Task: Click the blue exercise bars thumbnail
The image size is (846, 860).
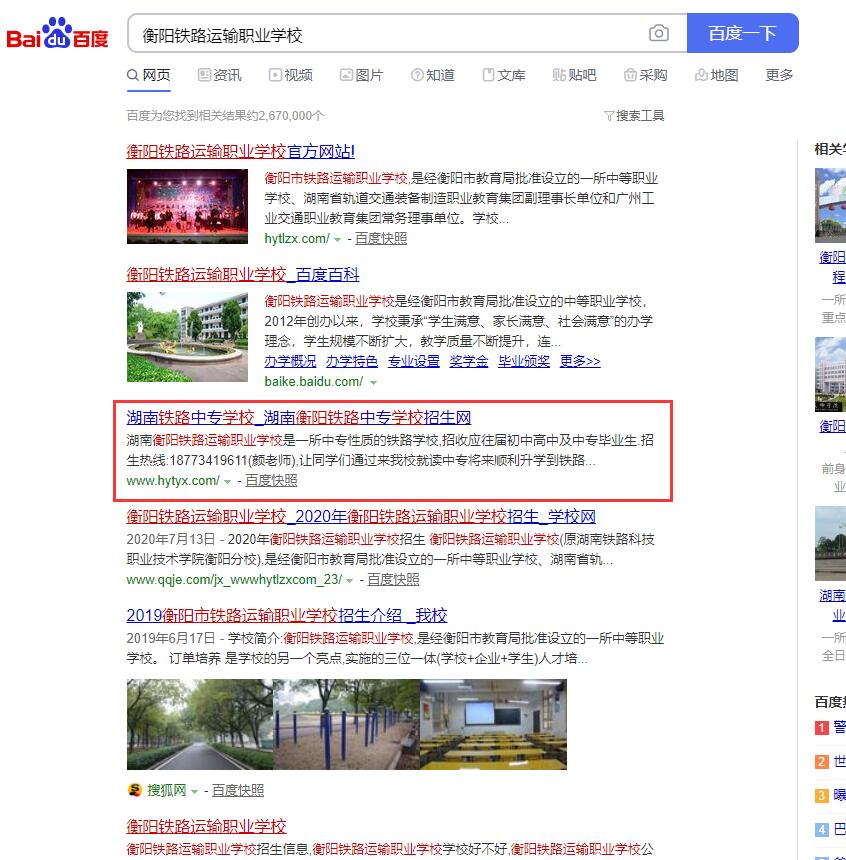Action: pos(347,725)
